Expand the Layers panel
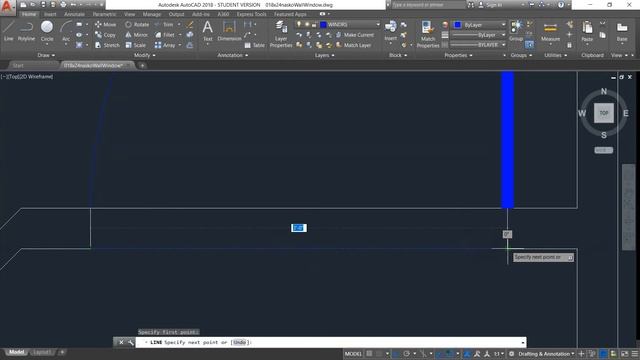Viewport: 640px width, 360px height. coord(324,55)
